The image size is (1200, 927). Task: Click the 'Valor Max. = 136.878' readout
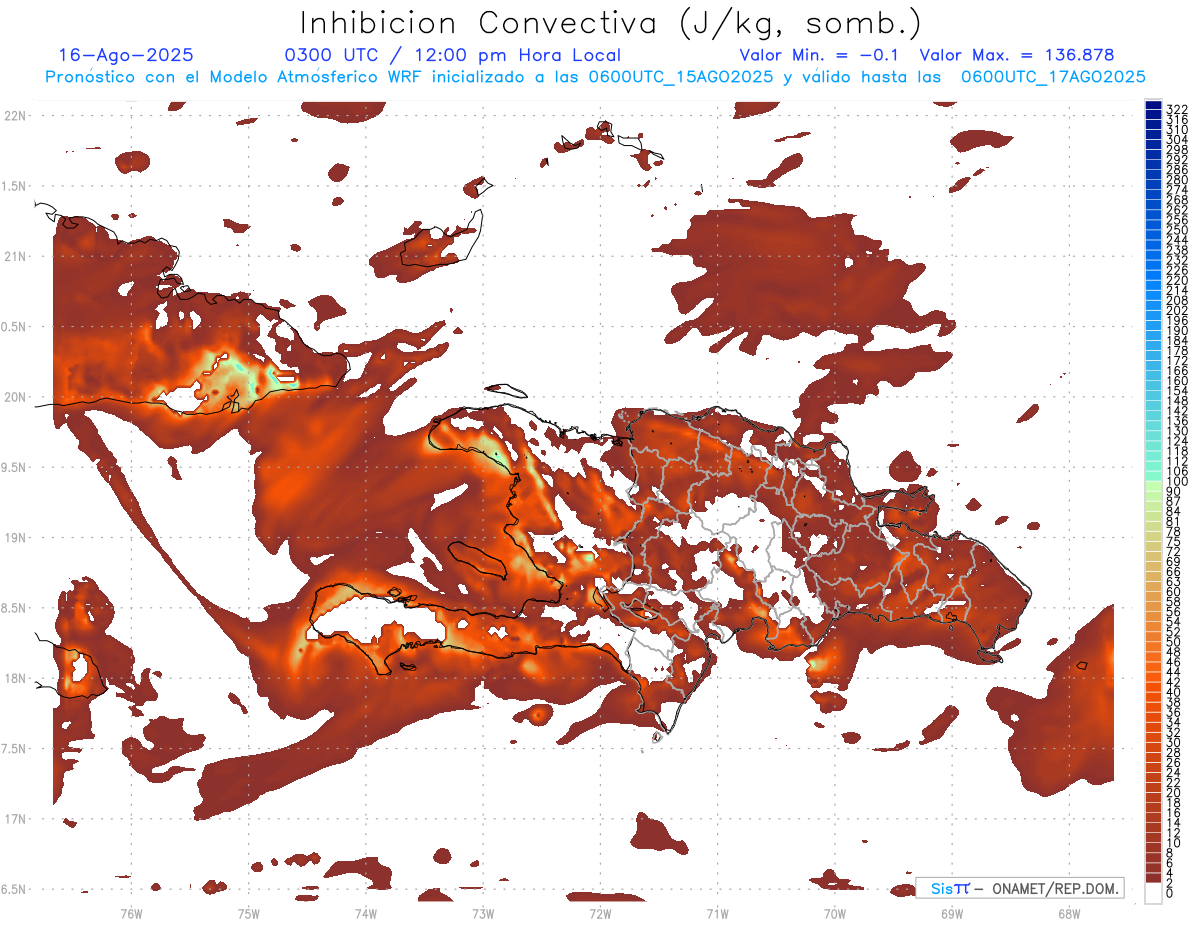1016,56
